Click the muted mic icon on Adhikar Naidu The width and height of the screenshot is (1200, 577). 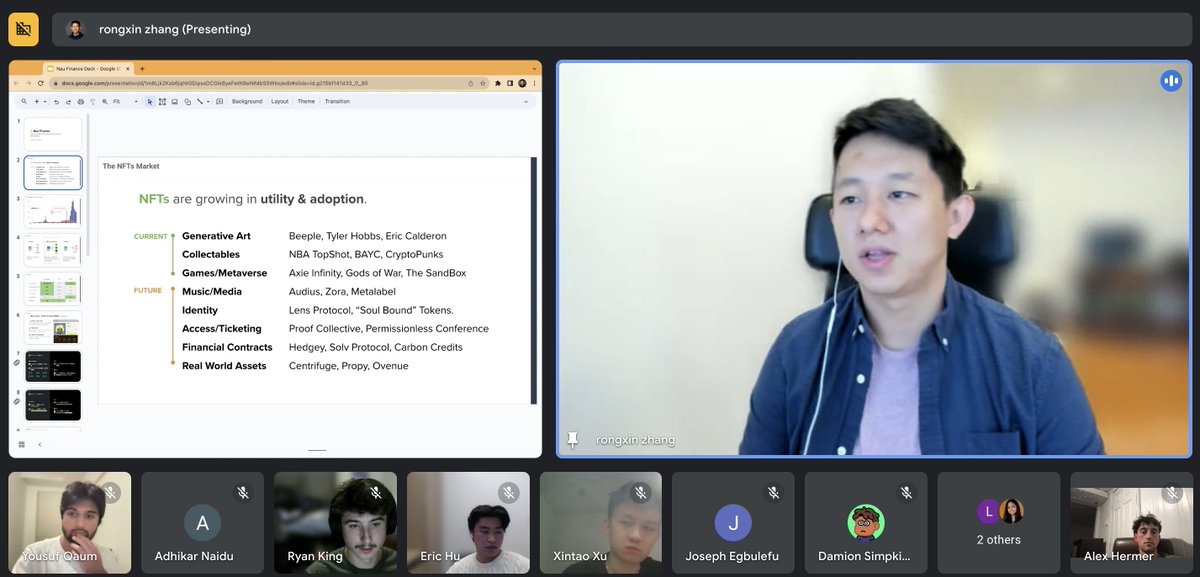click(243, 492)
